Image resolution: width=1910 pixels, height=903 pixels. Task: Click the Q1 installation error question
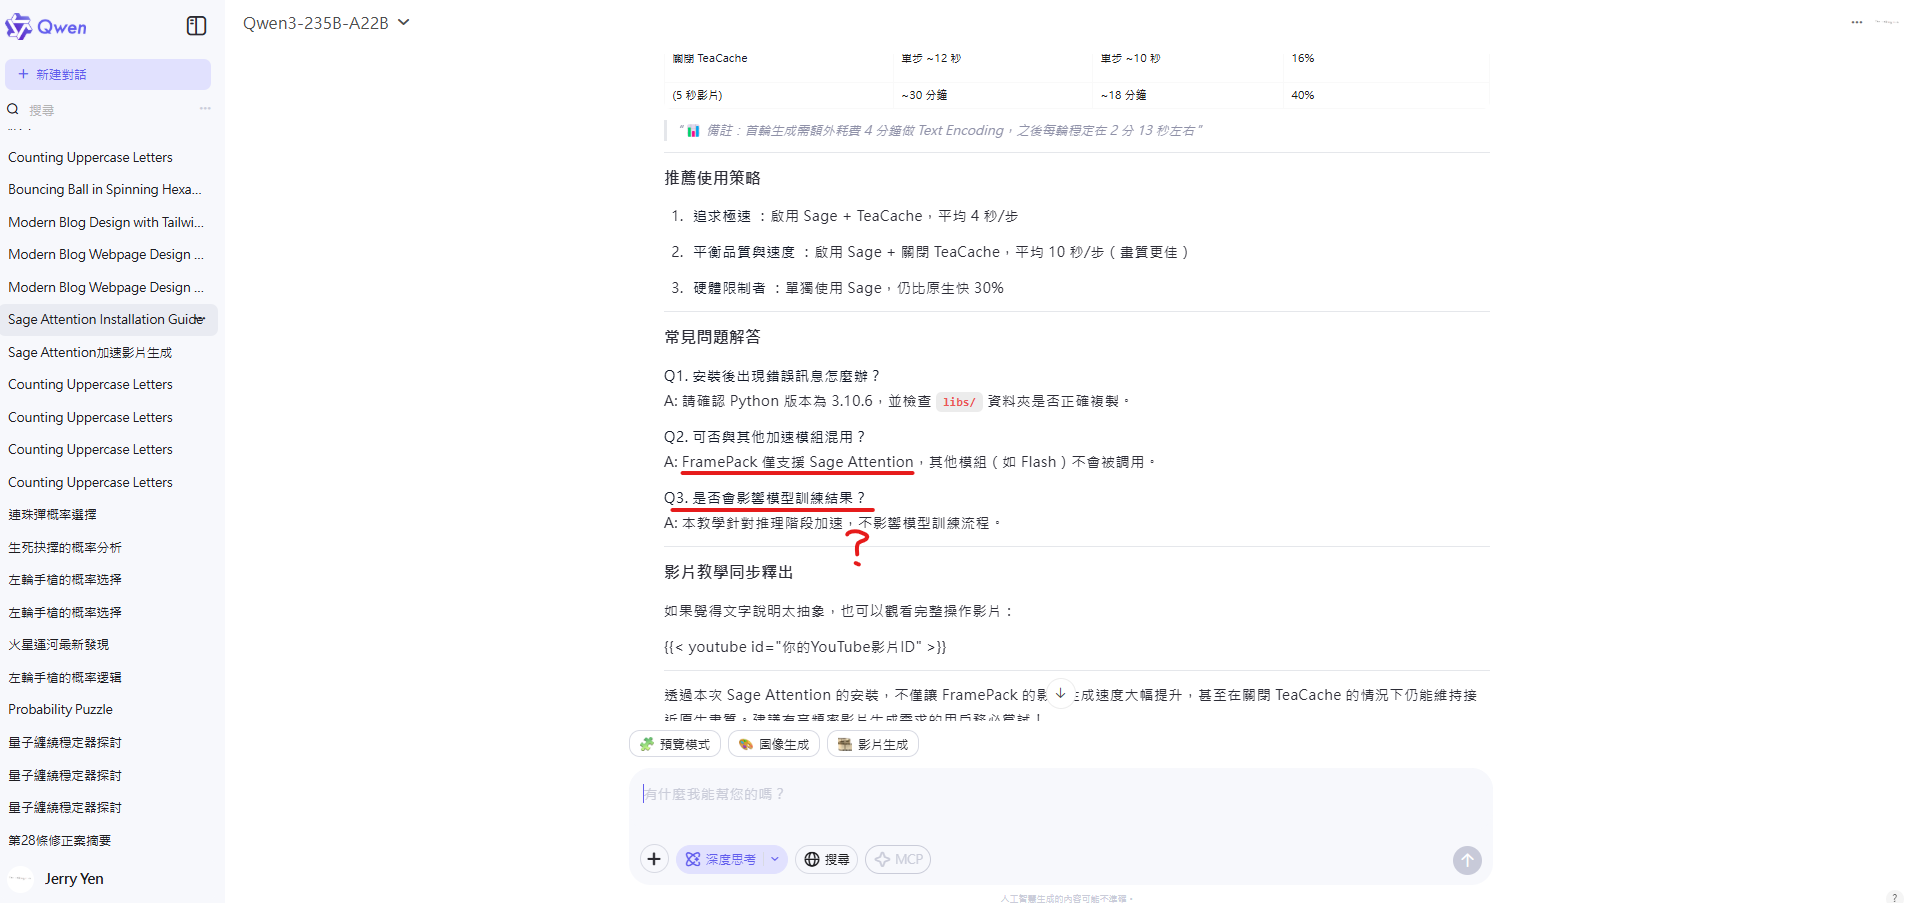coord(772,376)
